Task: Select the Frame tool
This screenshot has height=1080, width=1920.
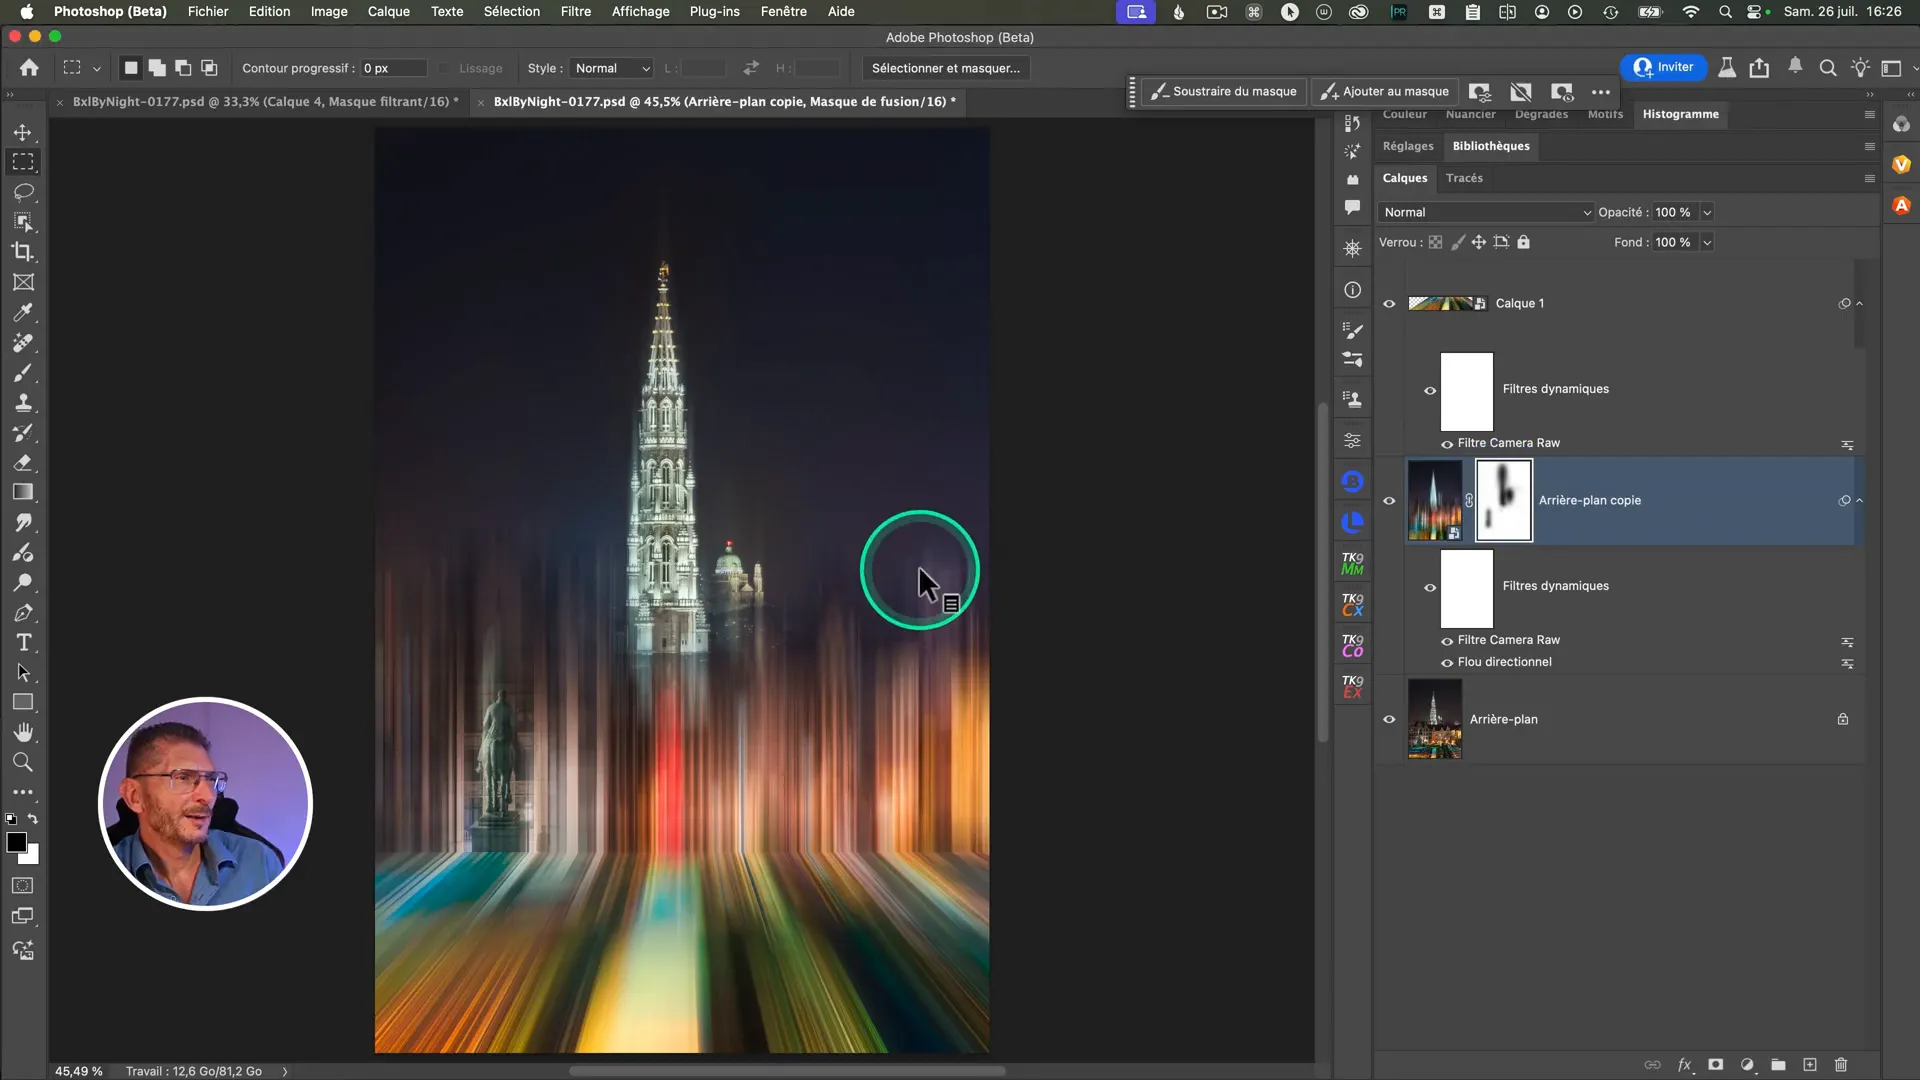Action: 23,282
